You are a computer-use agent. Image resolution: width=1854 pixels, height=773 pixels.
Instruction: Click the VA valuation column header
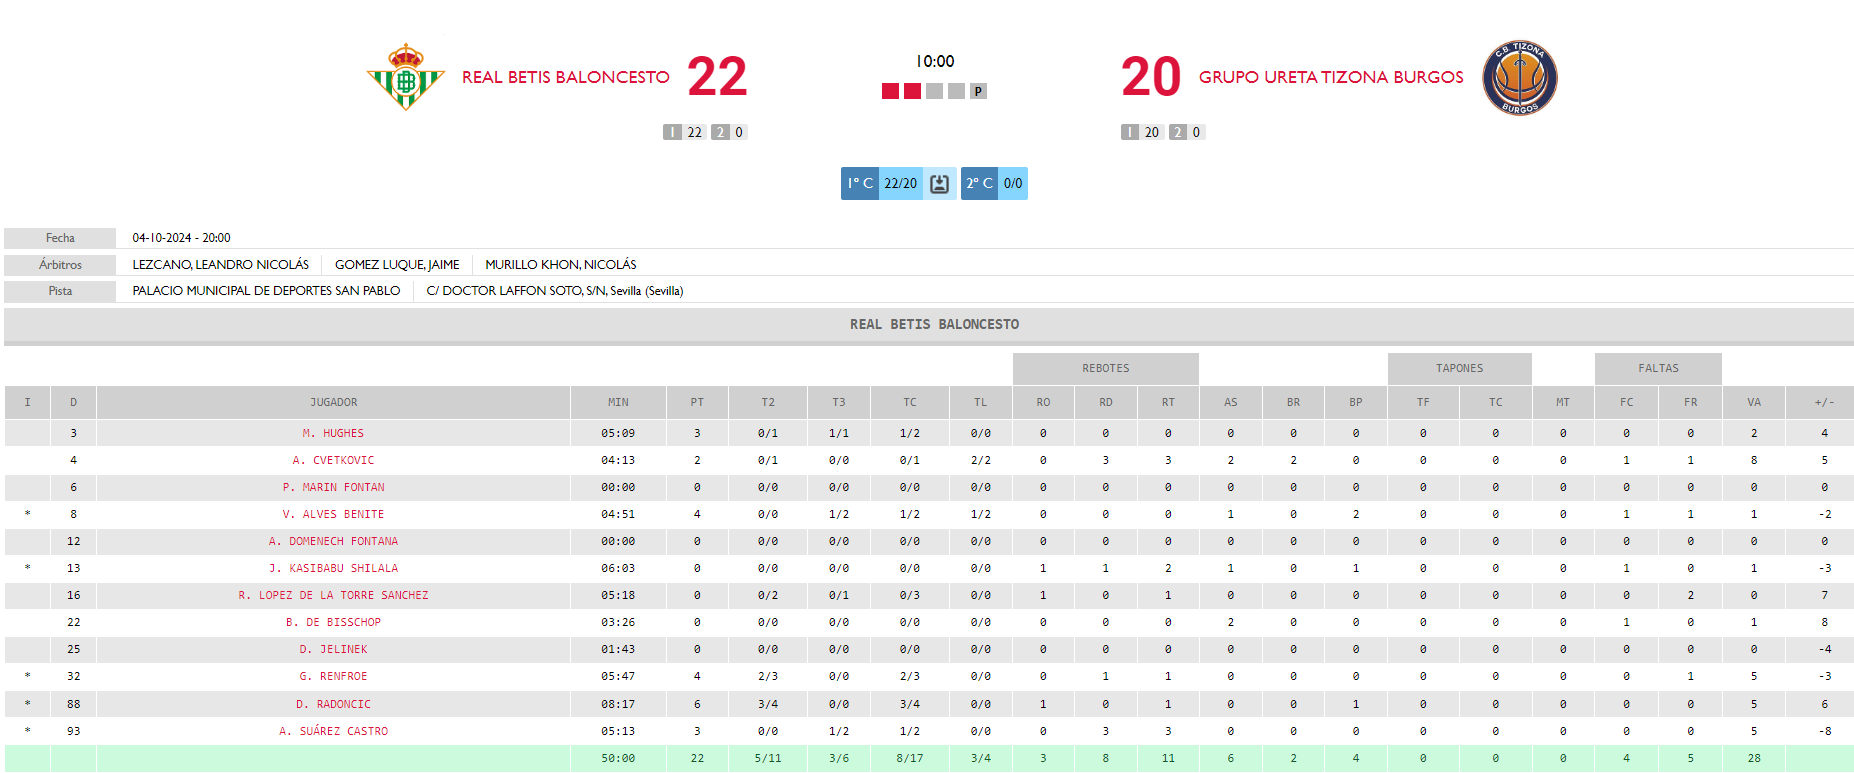1754,402
